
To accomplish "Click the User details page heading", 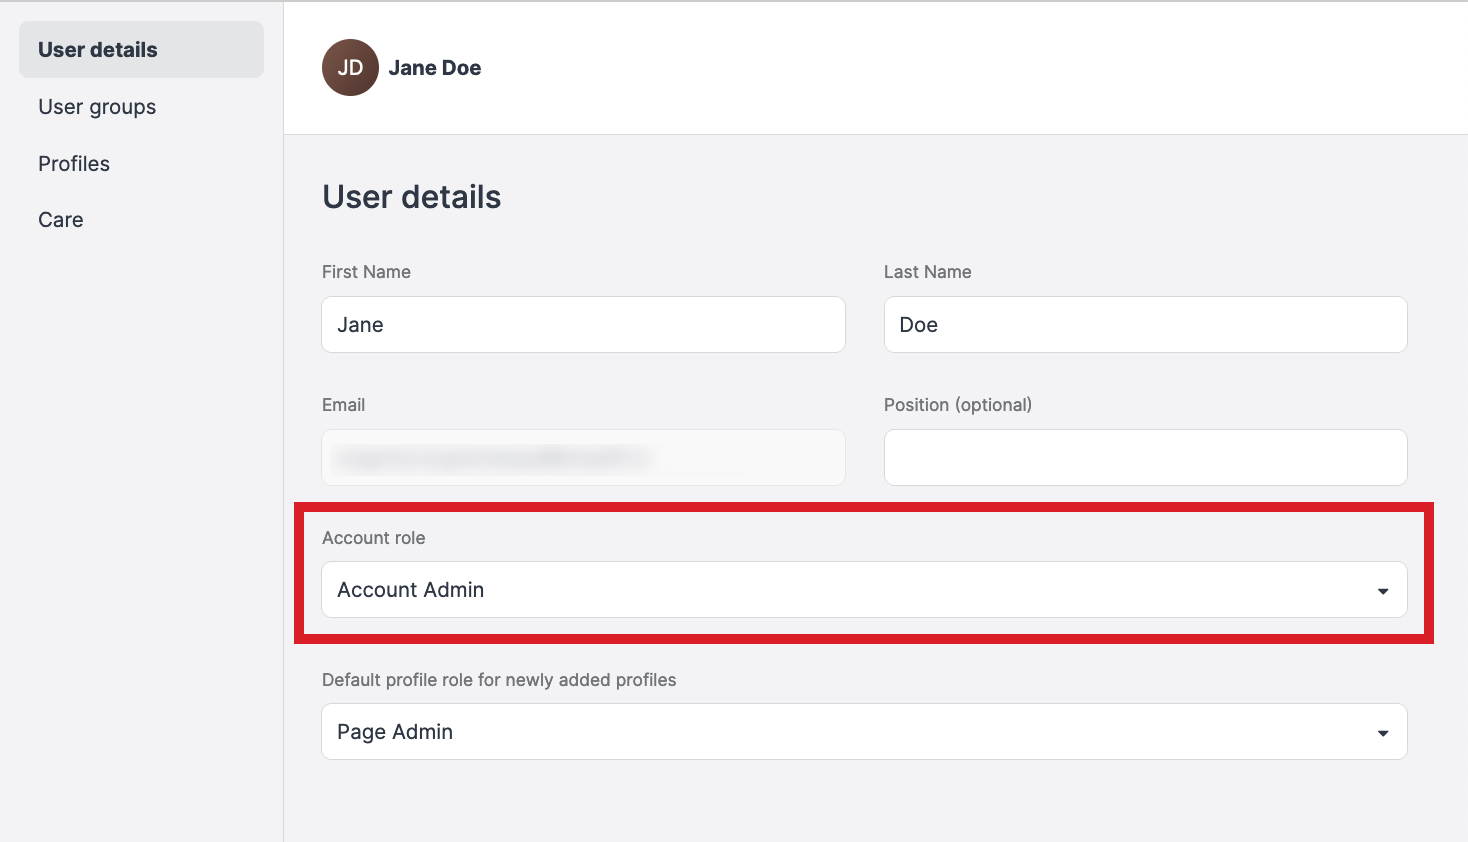I will tap(411, 197).
